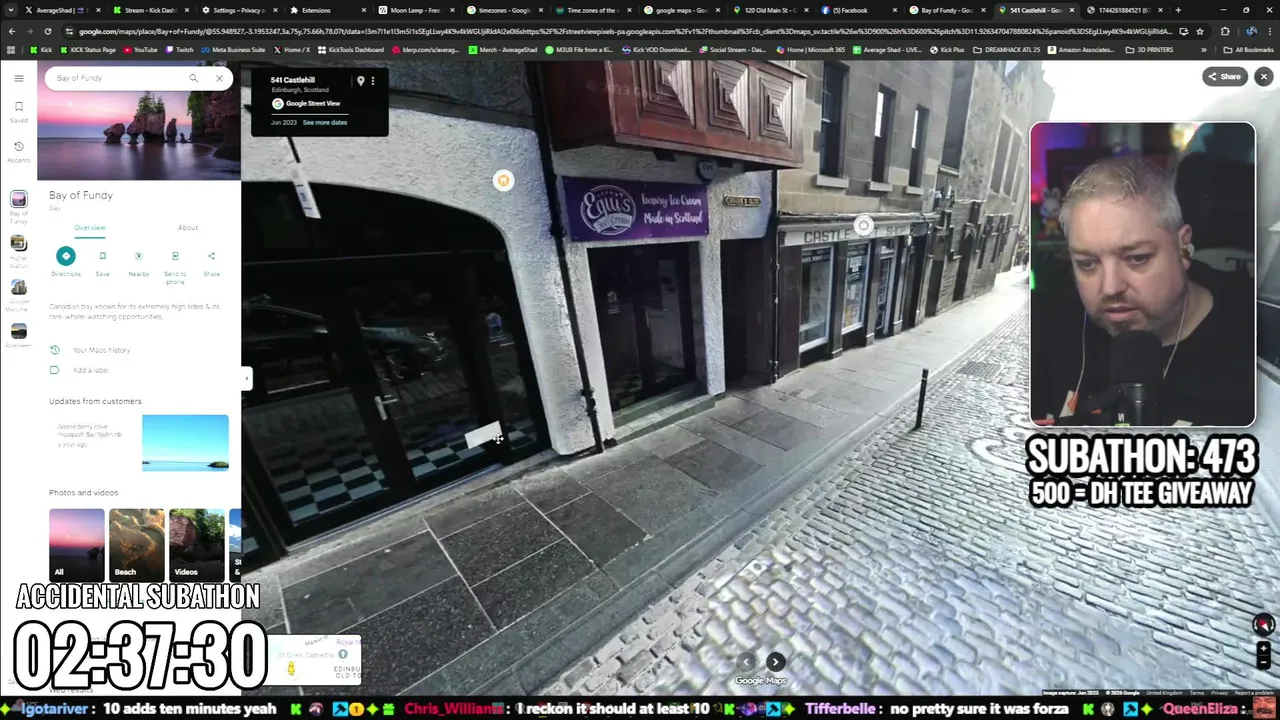Click the place marker above Castle shop
The image size is (1280, 720).
[863, 226]
